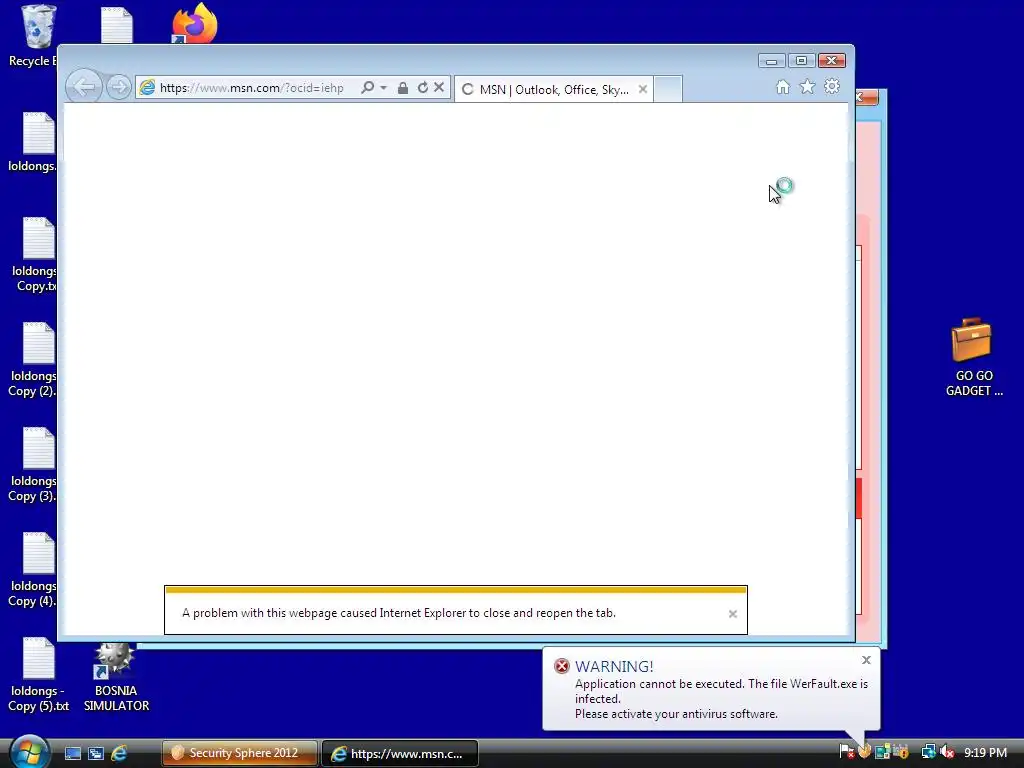This screenshot has height=768, width=1024.
Task: Click the Show Desktop quick launch icon
Action: click(x=72, y=754)
